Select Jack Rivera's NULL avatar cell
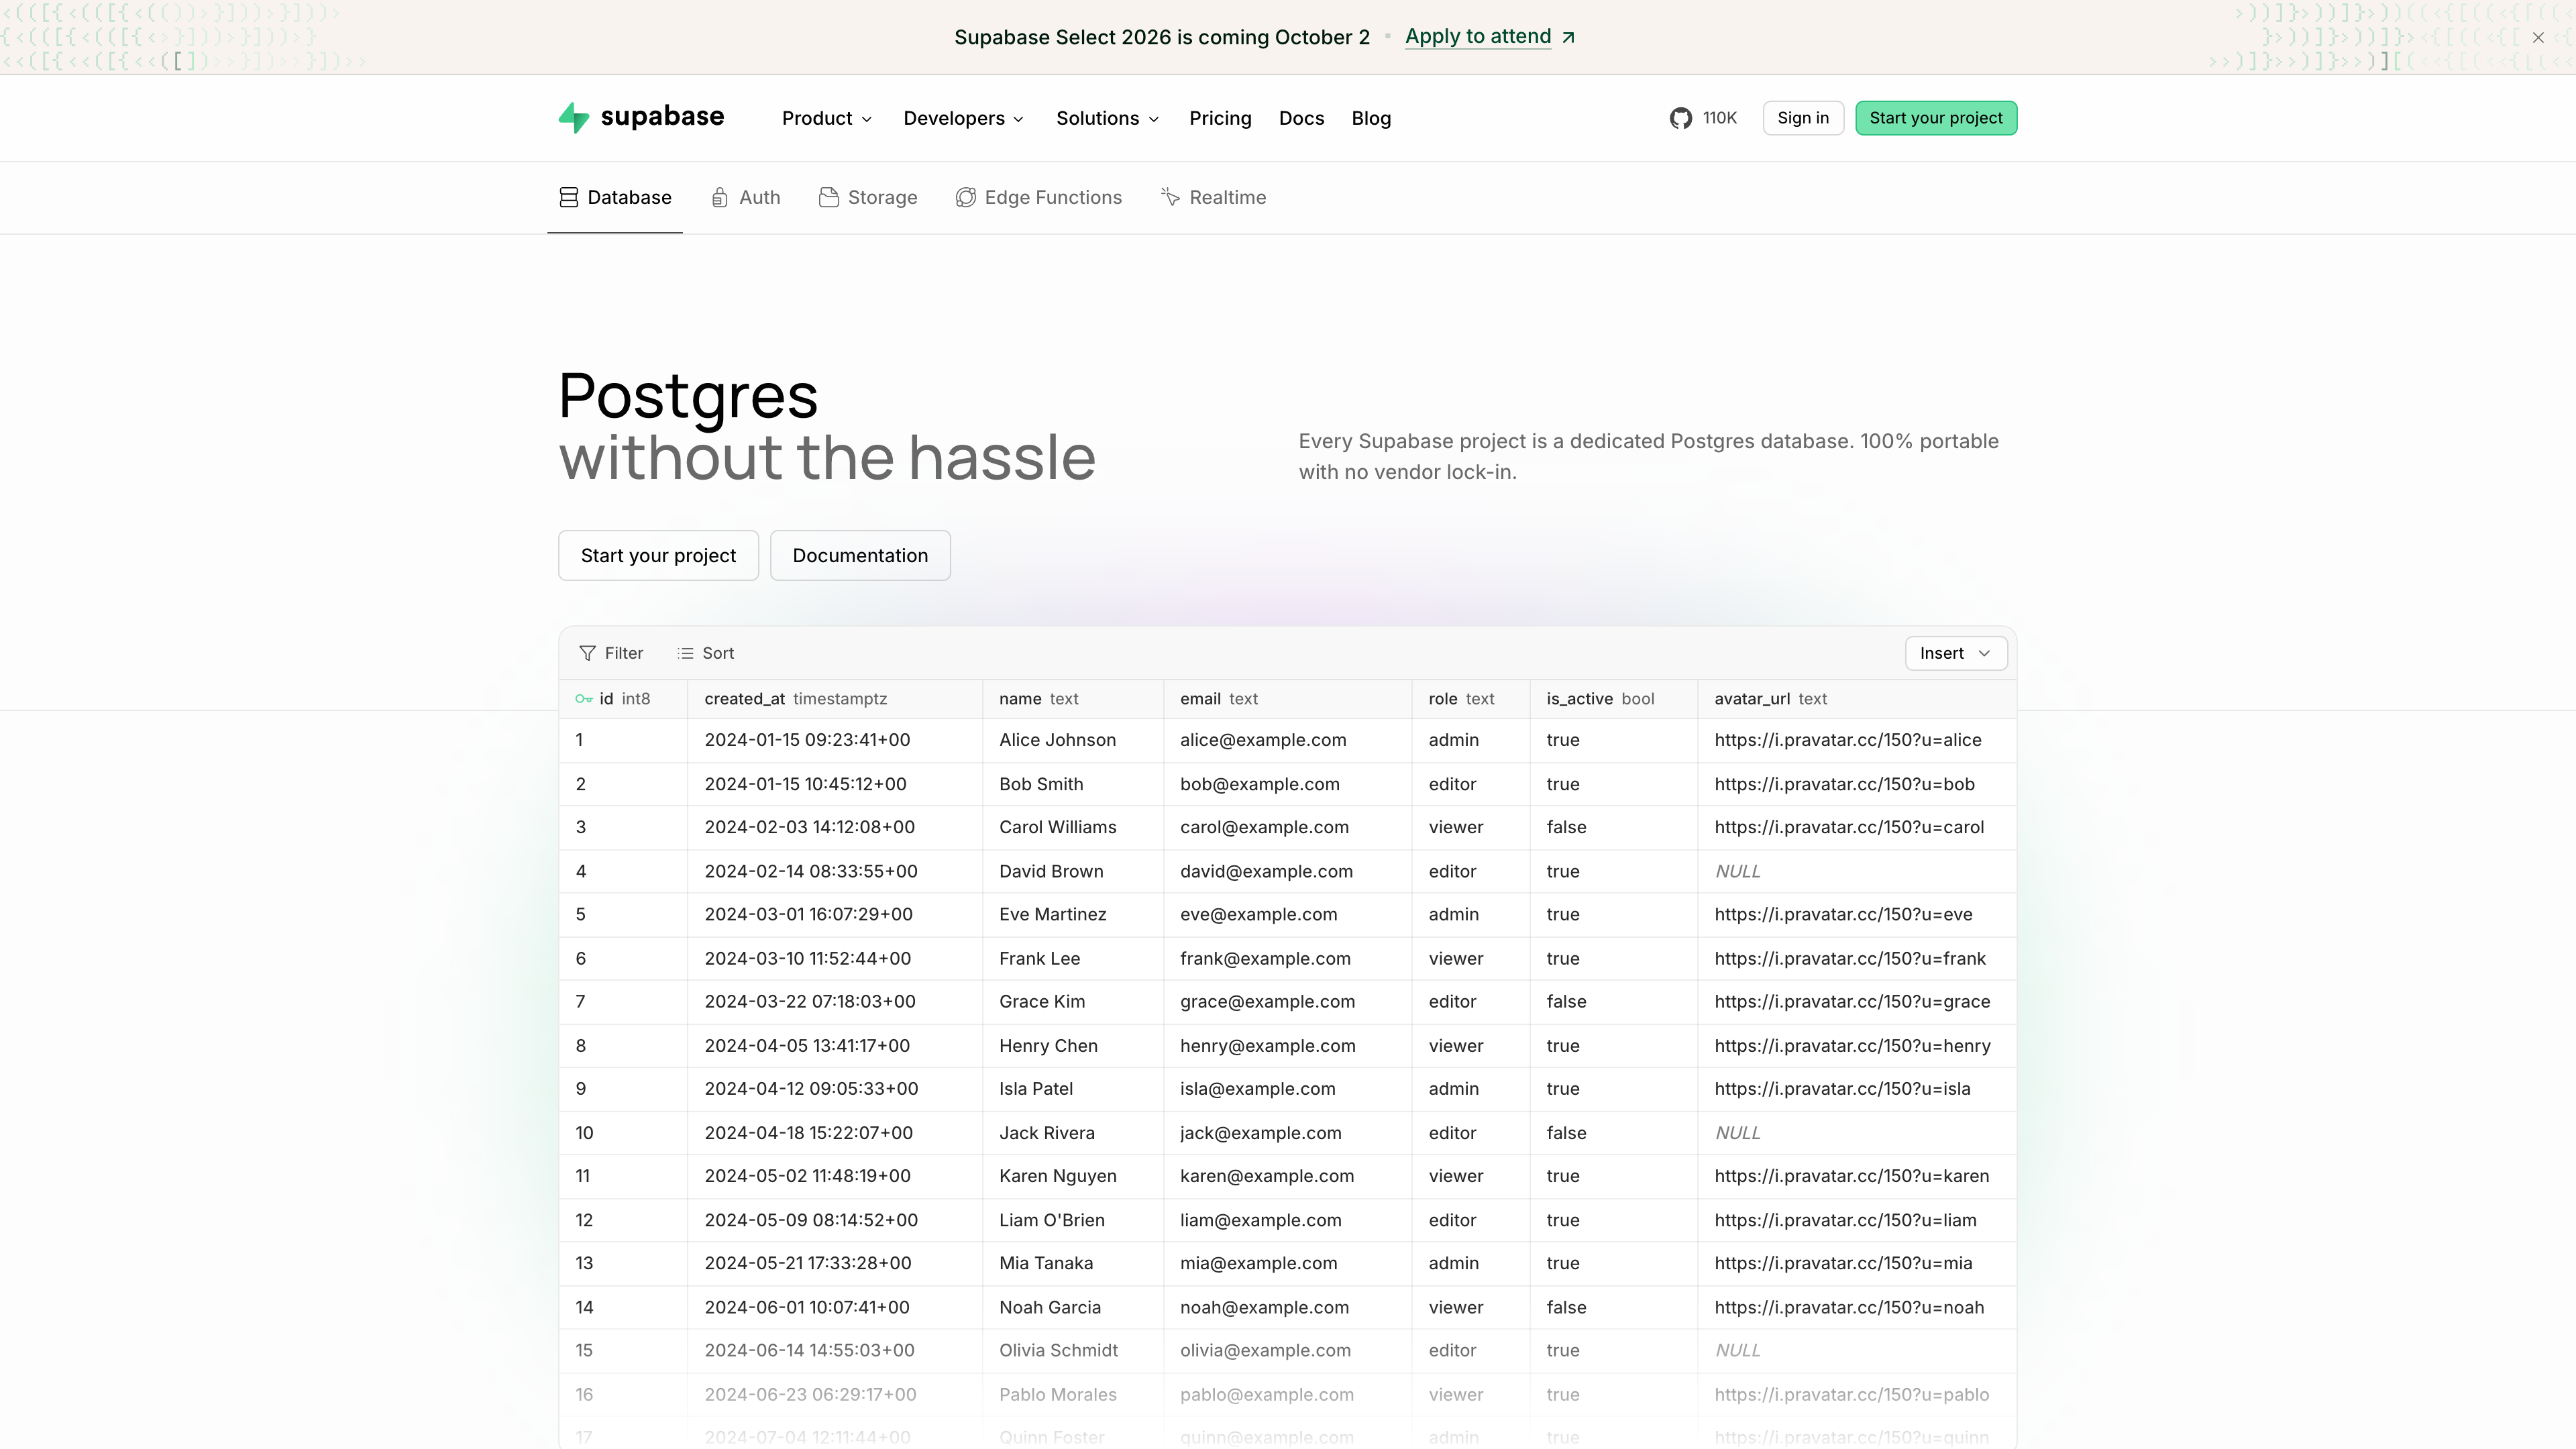The width and height of the screenshot is (2576, 1449). tap(1857, 1132)
